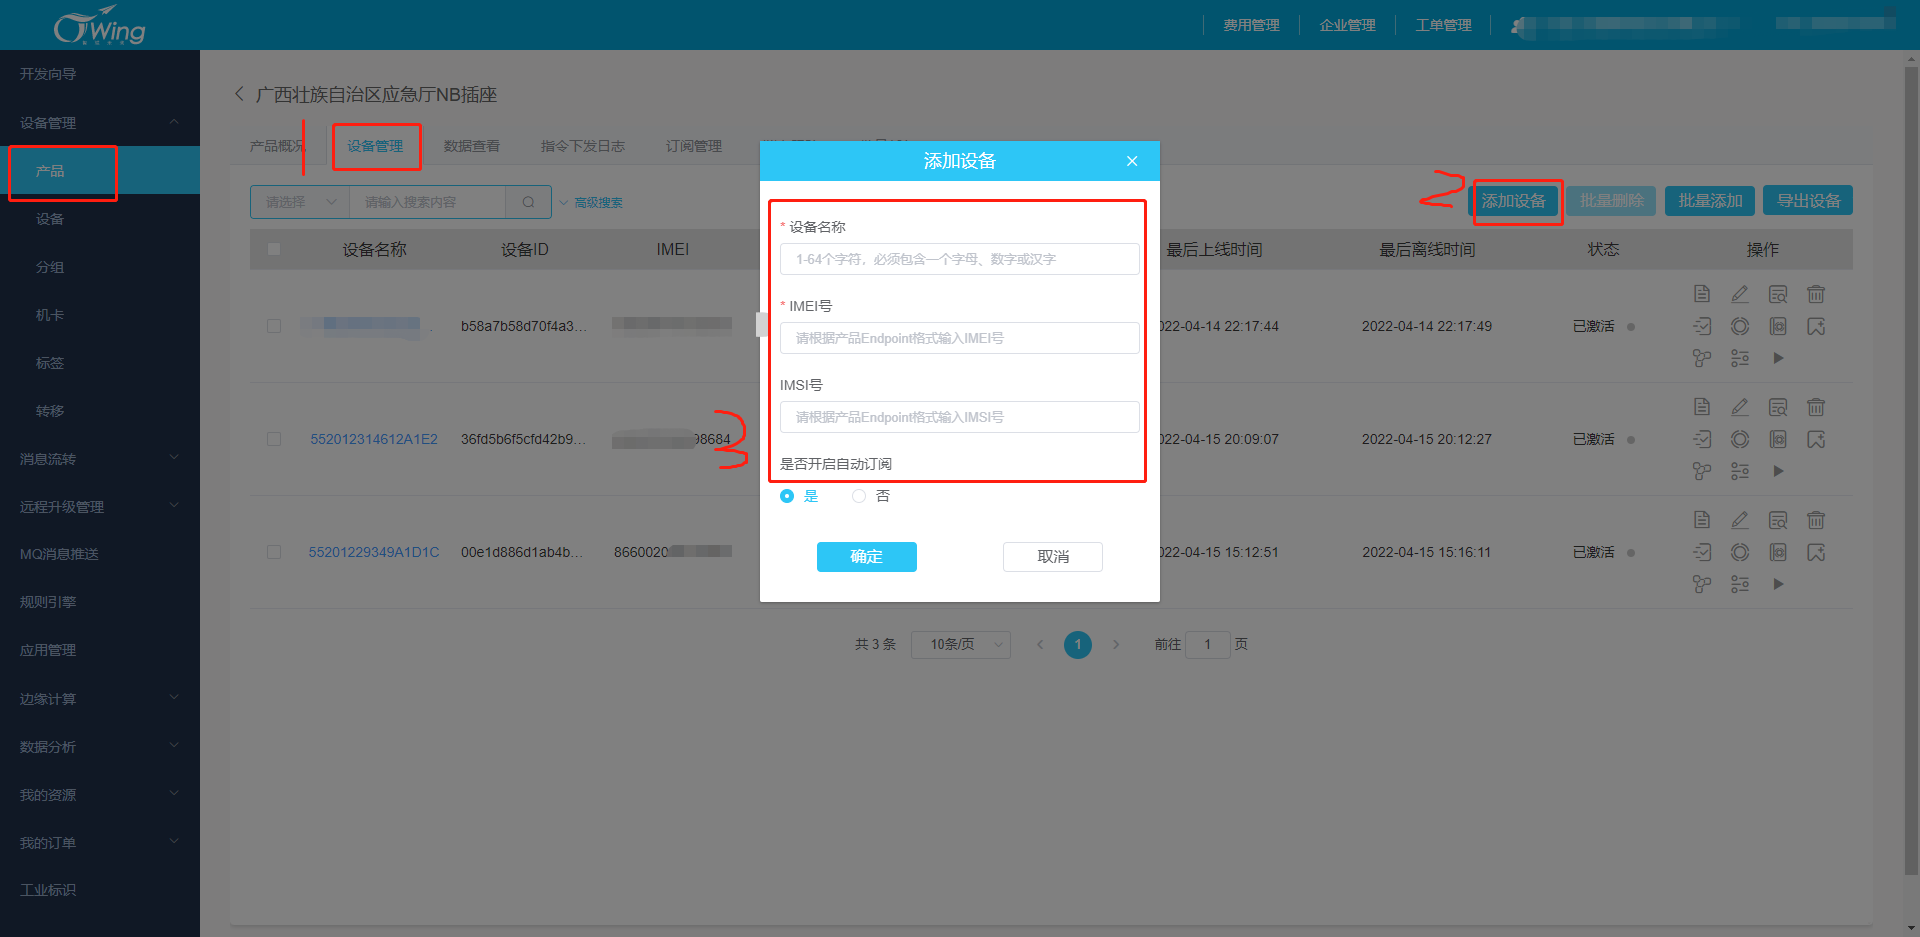Open the 请选择 search type dropdown

click(300, 202)
